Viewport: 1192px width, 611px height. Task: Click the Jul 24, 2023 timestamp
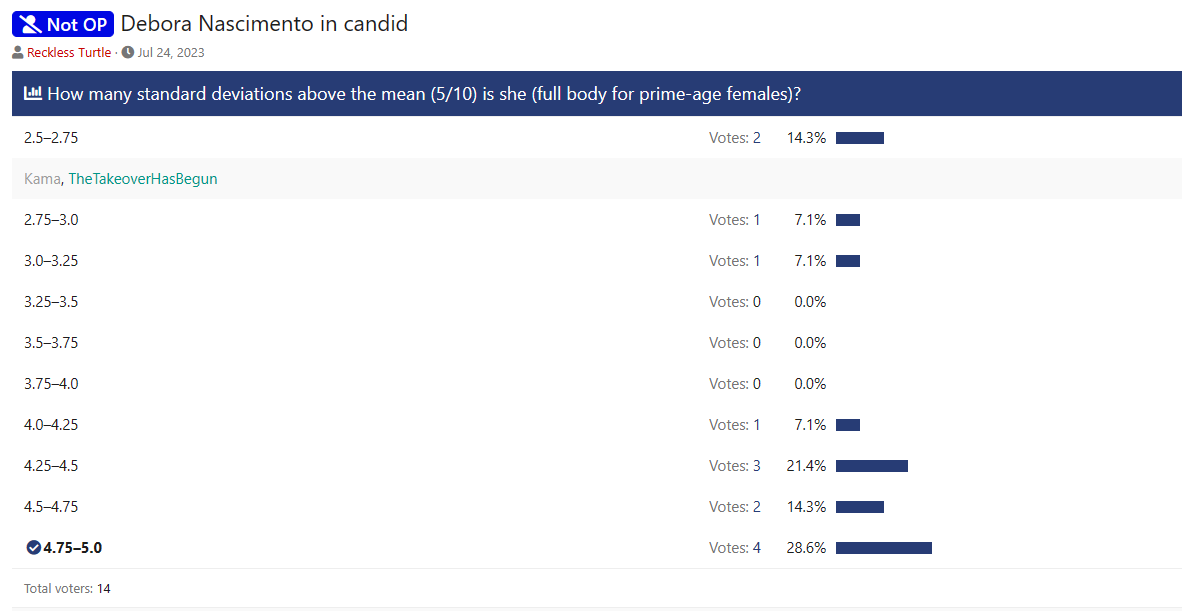pyautogui.click(x=171, y=53)
